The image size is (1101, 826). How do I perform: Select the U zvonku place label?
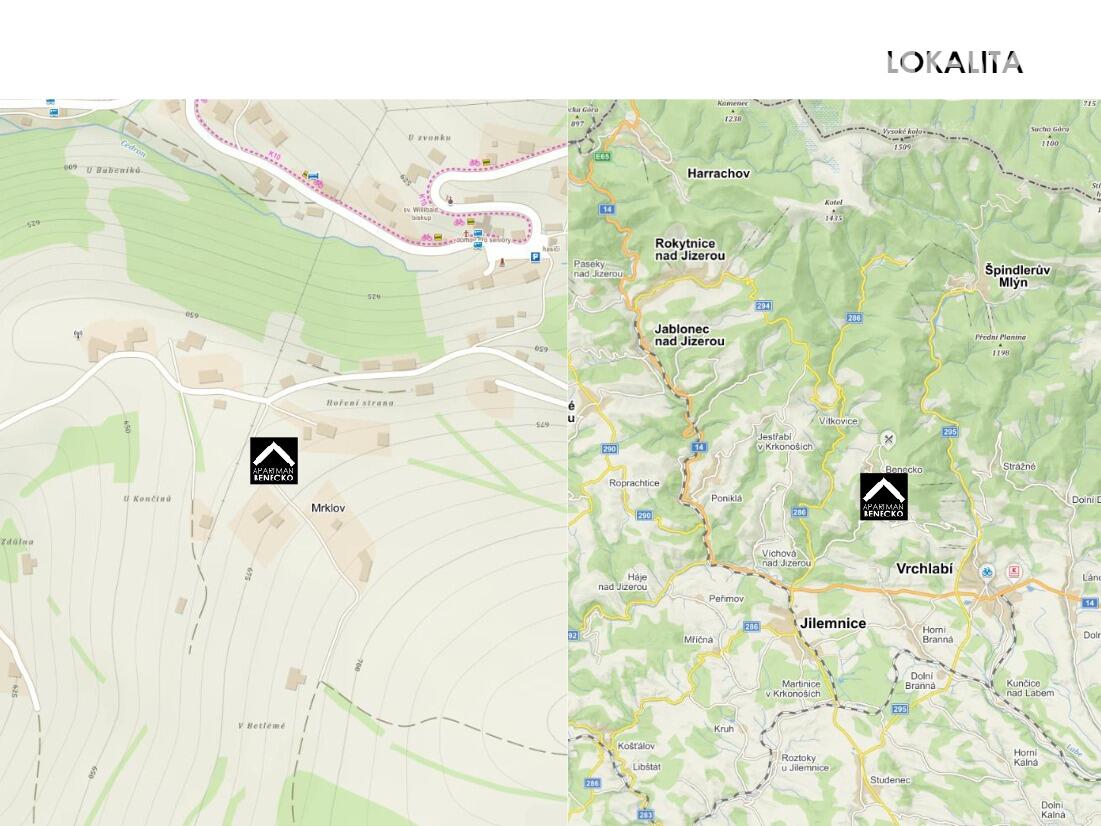pyautogui.click(x=429, y=138)
